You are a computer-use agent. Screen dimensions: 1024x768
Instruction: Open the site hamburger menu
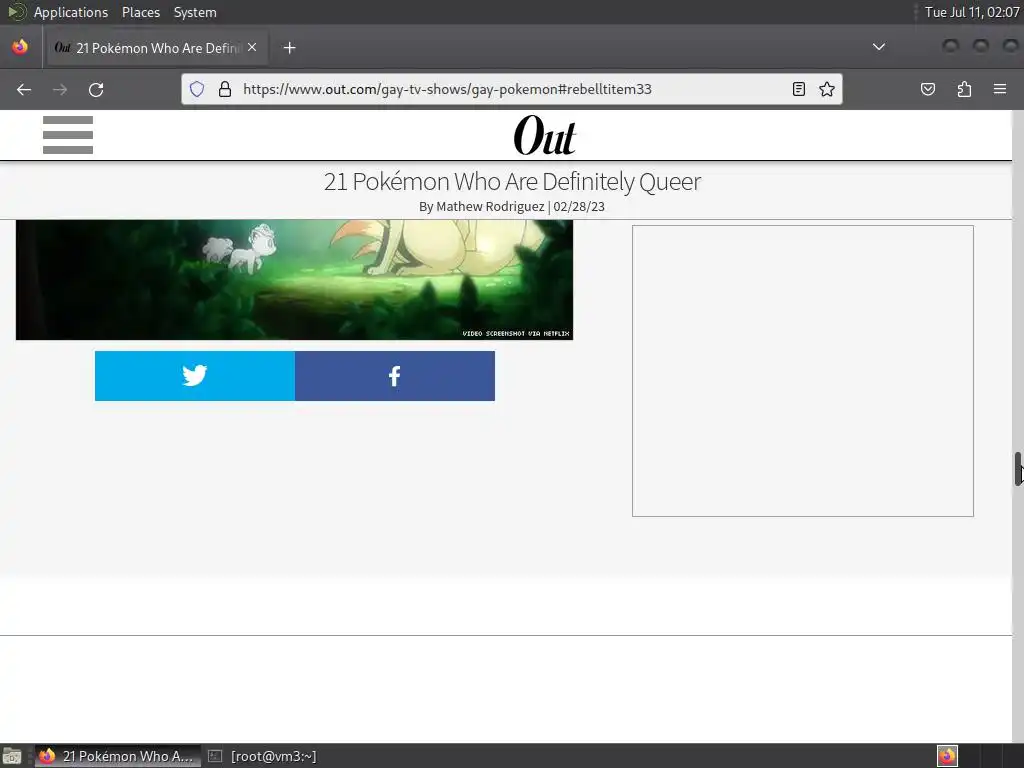point(68,135)
